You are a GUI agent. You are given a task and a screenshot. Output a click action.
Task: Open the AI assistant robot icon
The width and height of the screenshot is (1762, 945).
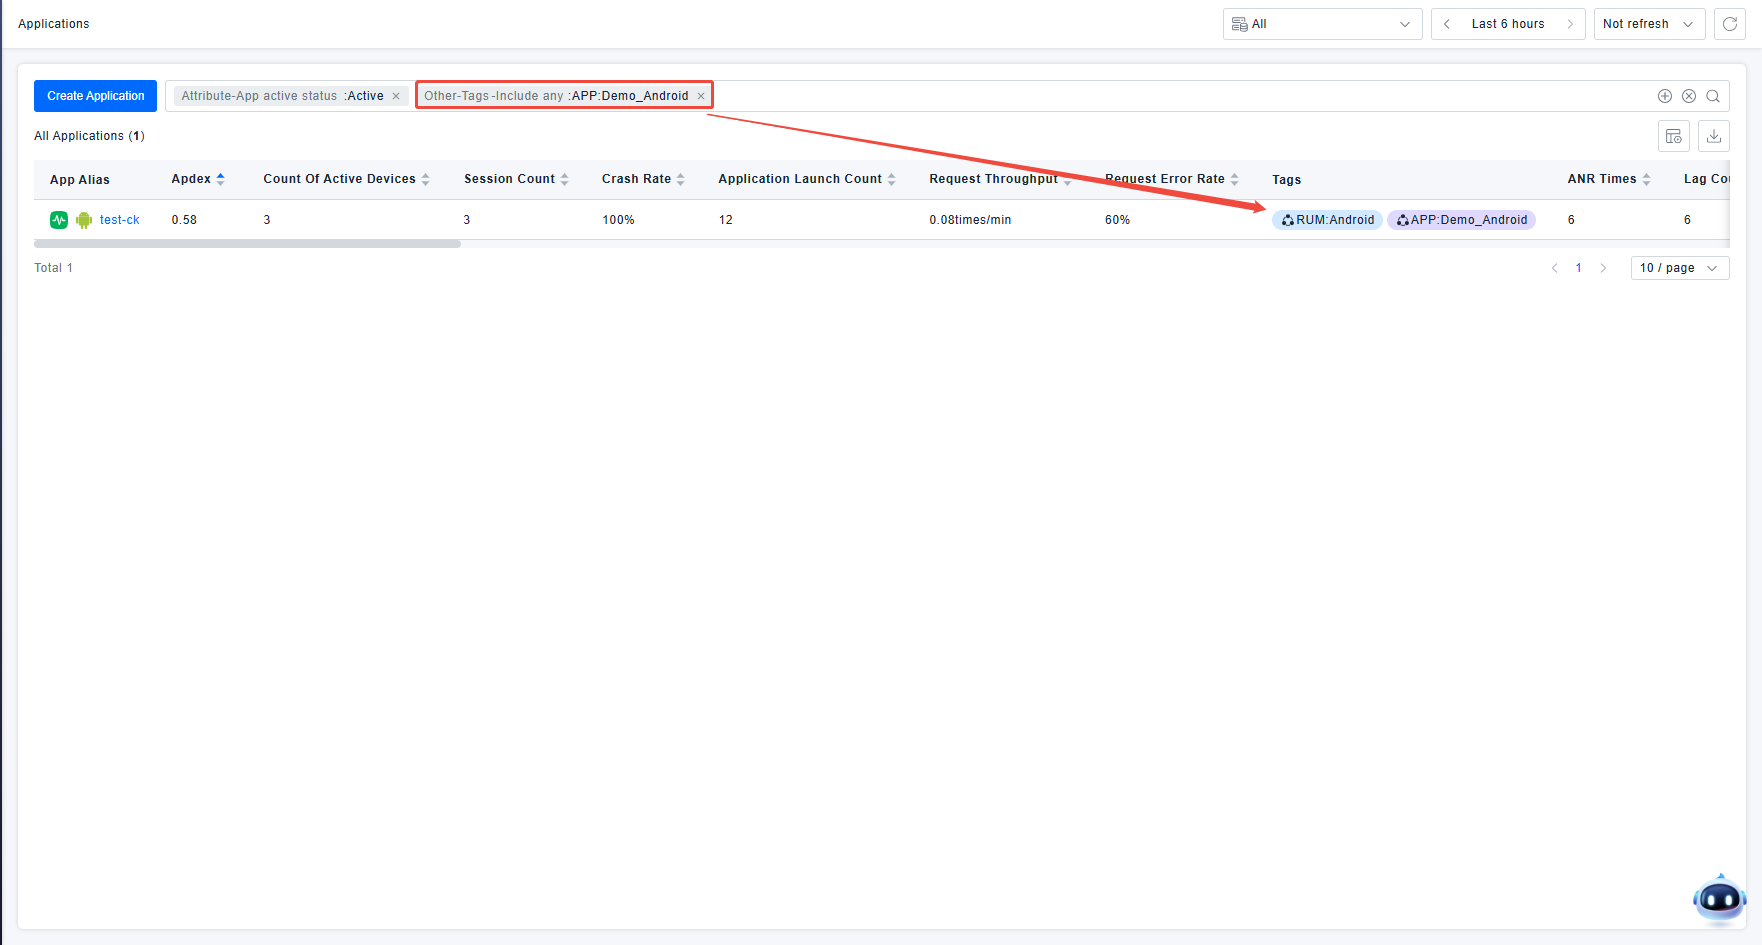tap(1719, 900)
